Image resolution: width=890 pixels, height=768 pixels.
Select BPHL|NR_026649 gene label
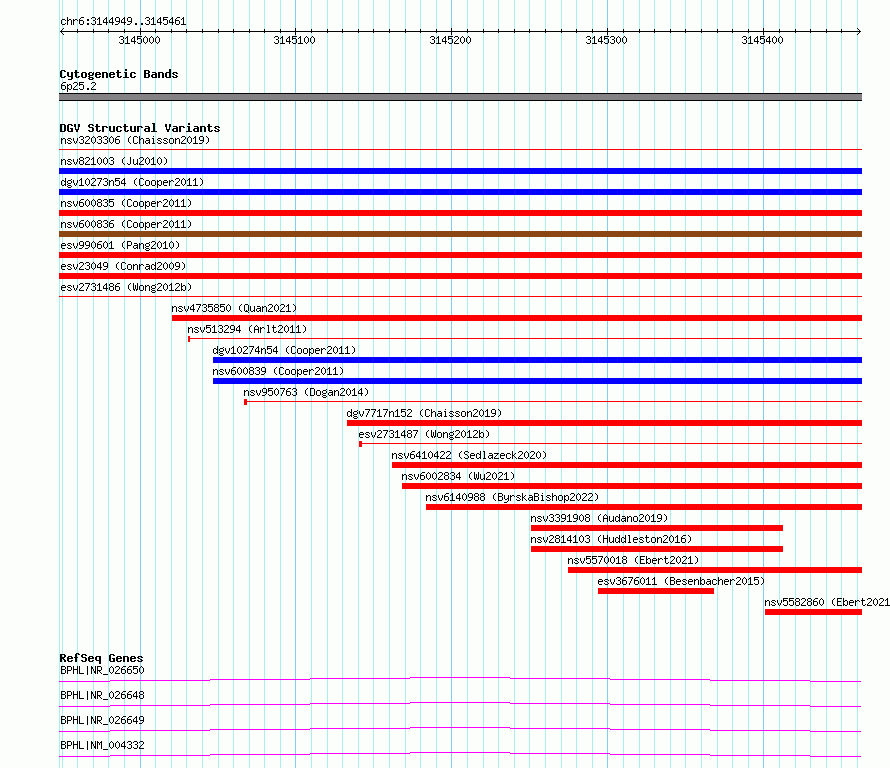coord(102,720)
